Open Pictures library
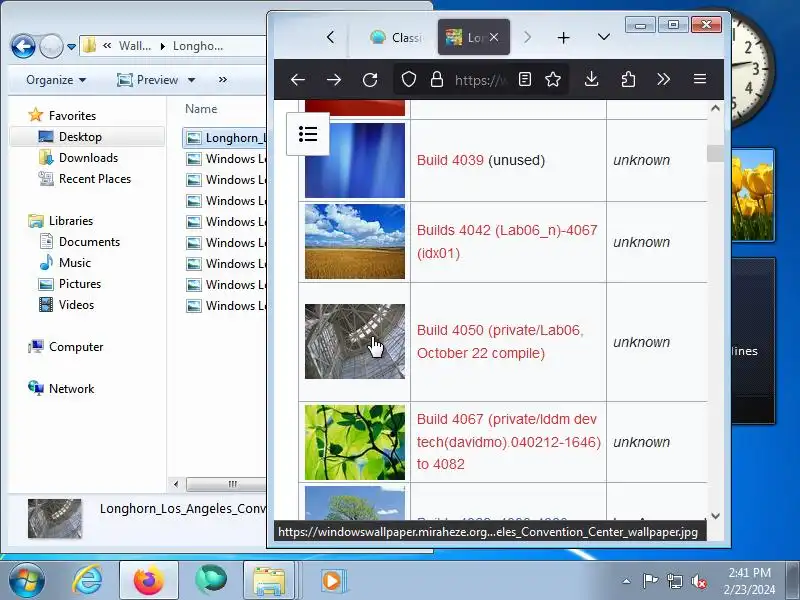The image size is (800, 600). coord(80,284)
